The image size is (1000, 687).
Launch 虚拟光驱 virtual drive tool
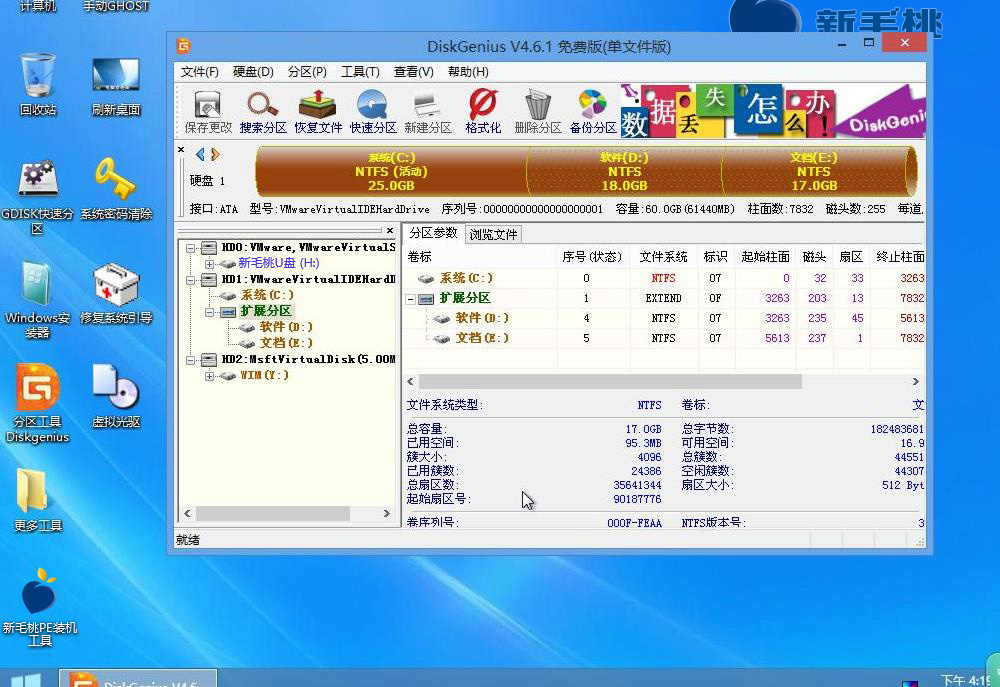pyautogui.click(x=116, y=396)
